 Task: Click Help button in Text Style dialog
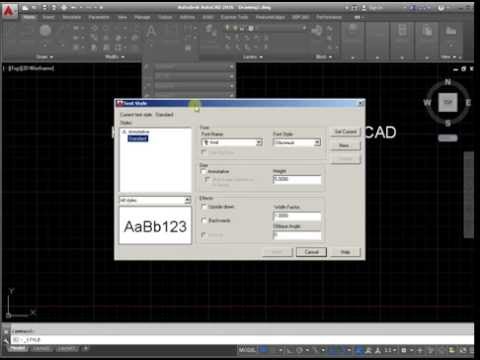click(x=345, y=252)
